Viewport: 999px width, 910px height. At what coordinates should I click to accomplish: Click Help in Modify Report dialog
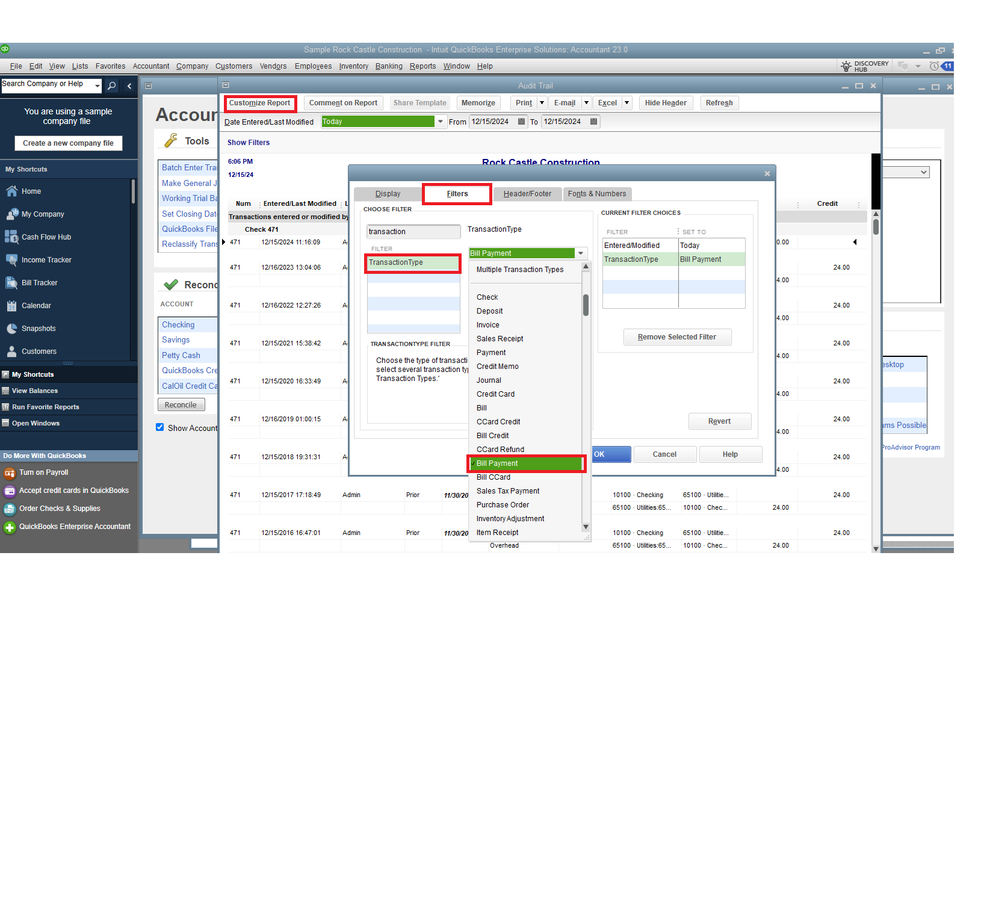coord(730,454)
